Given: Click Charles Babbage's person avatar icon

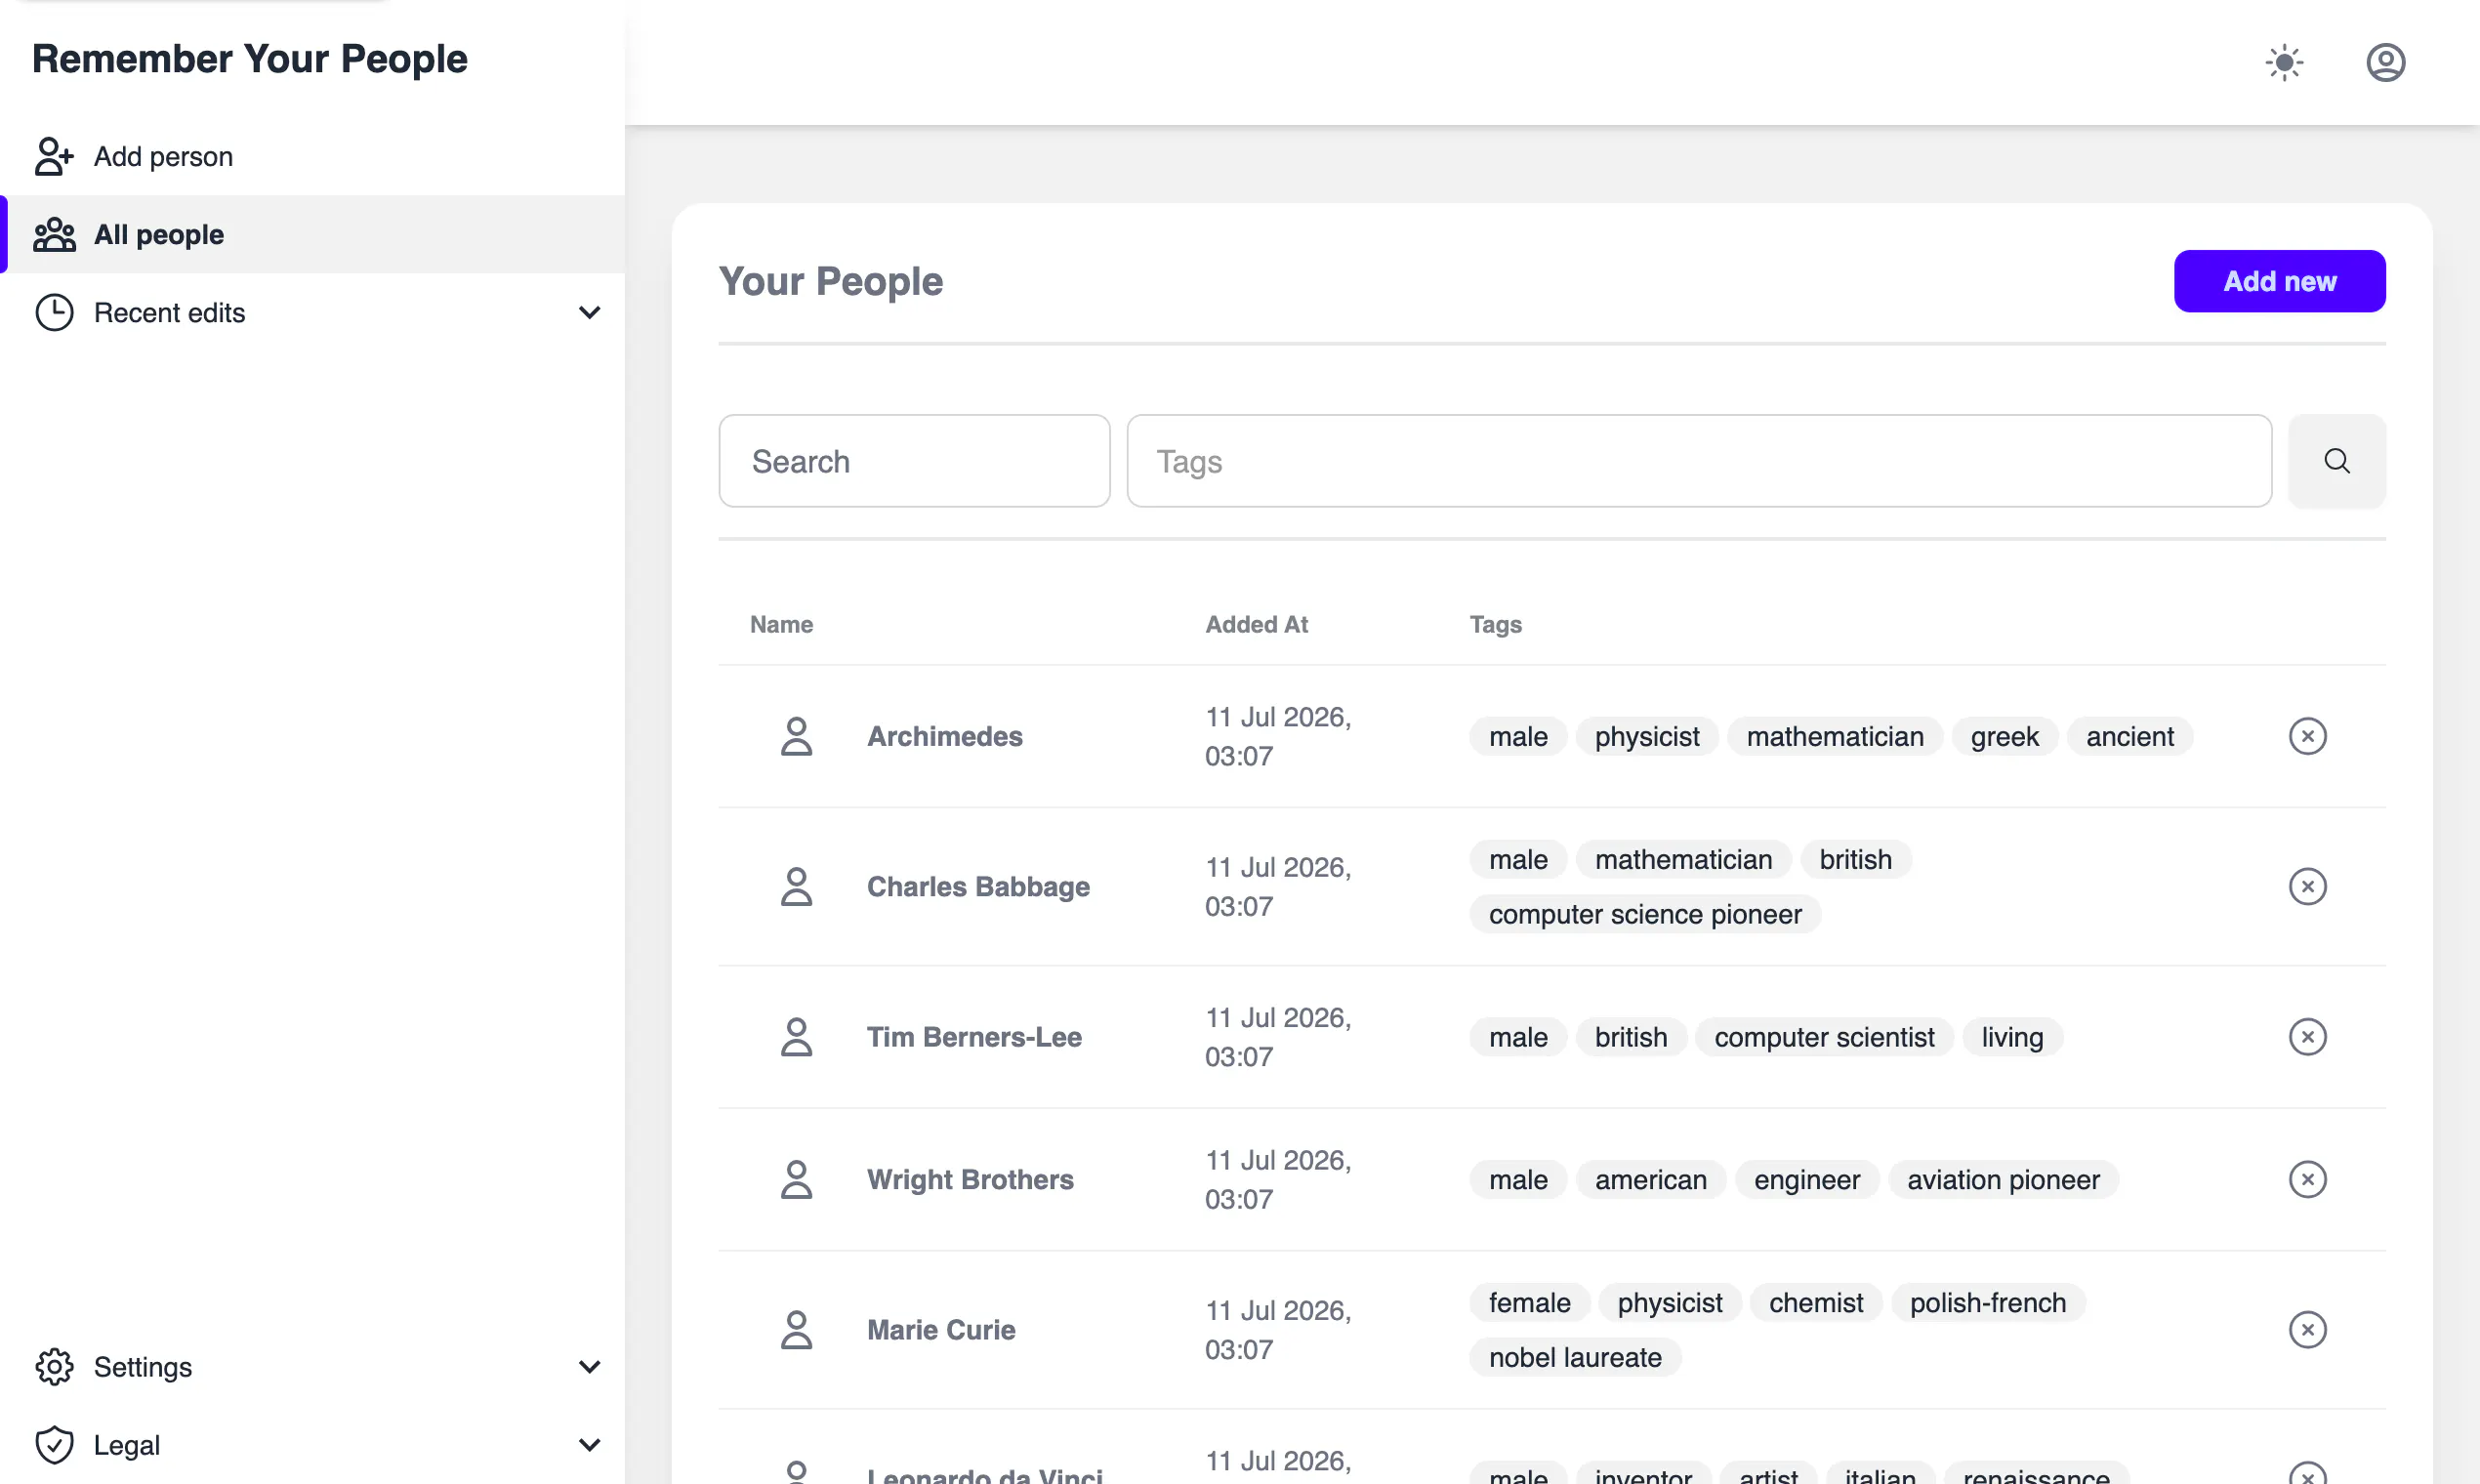Looking at the screenshot, I should [x=796, y=886].
